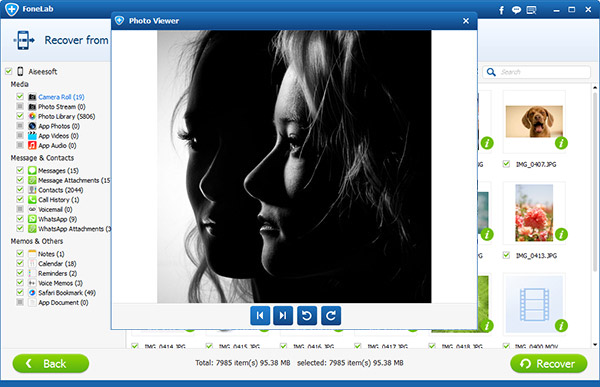Uncheck the Camera Roll checkbox
Viewport: 600px width, 387px height.
click(x=20, y=96)
